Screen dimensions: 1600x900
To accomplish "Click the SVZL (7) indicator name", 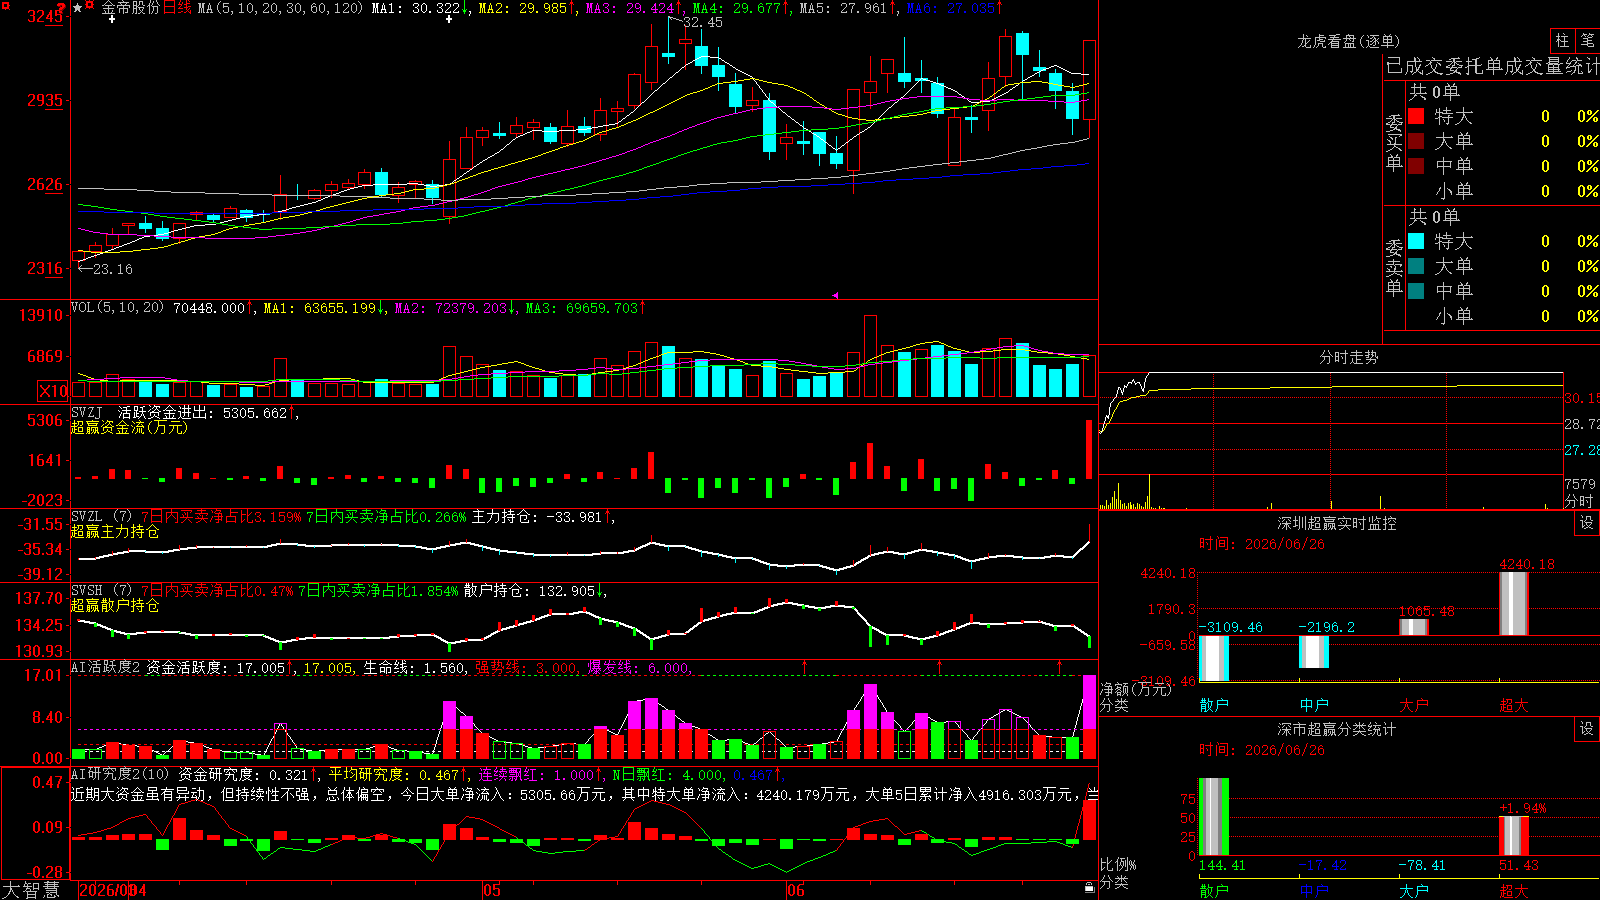I will point(101,517).
